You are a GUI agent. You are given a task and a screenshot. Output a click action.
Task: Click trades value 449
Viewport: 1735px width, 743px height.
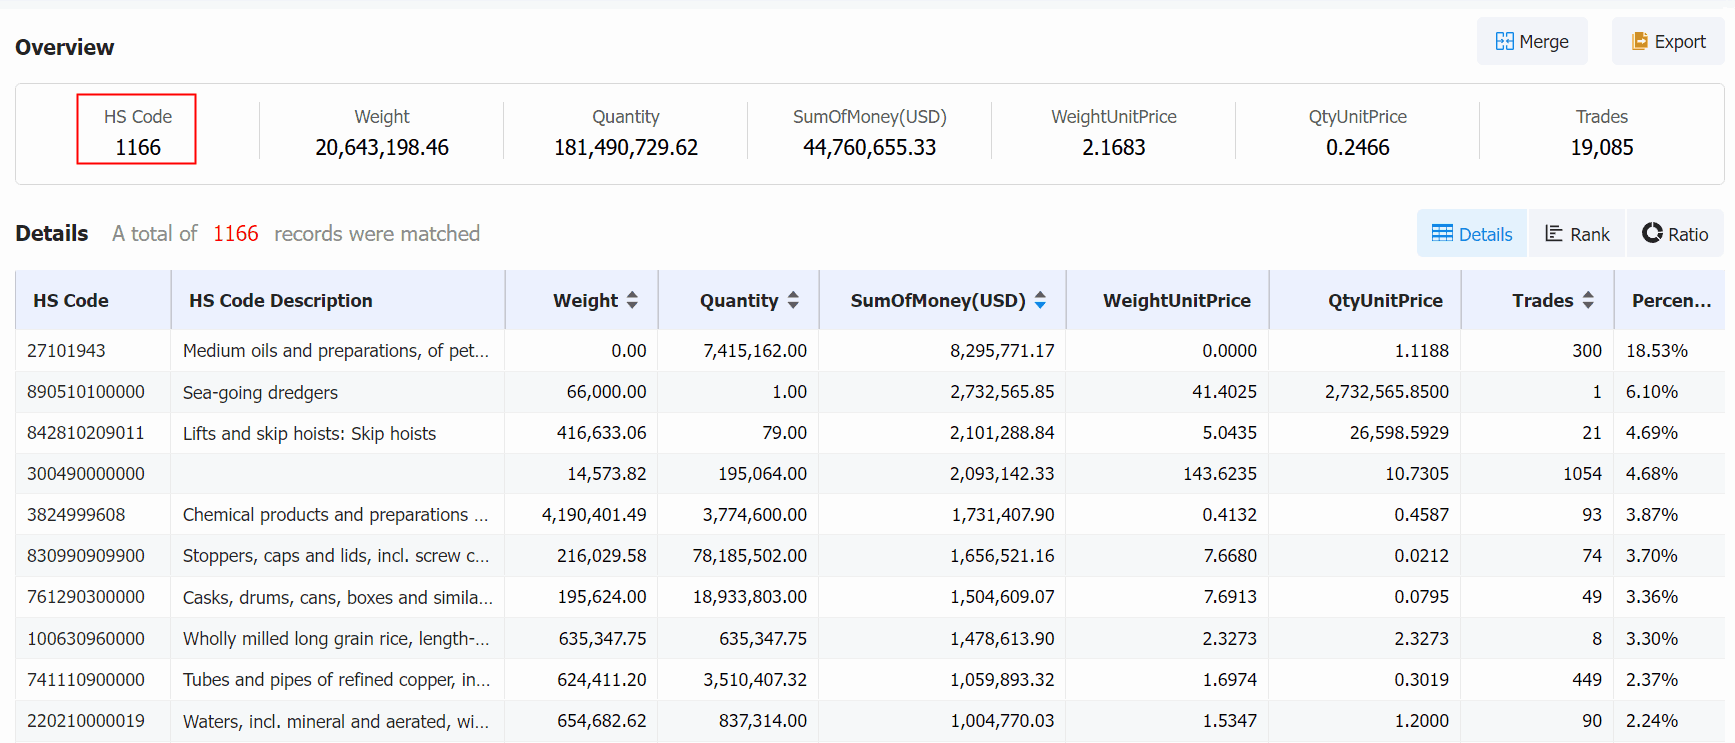click(1587, 680)
